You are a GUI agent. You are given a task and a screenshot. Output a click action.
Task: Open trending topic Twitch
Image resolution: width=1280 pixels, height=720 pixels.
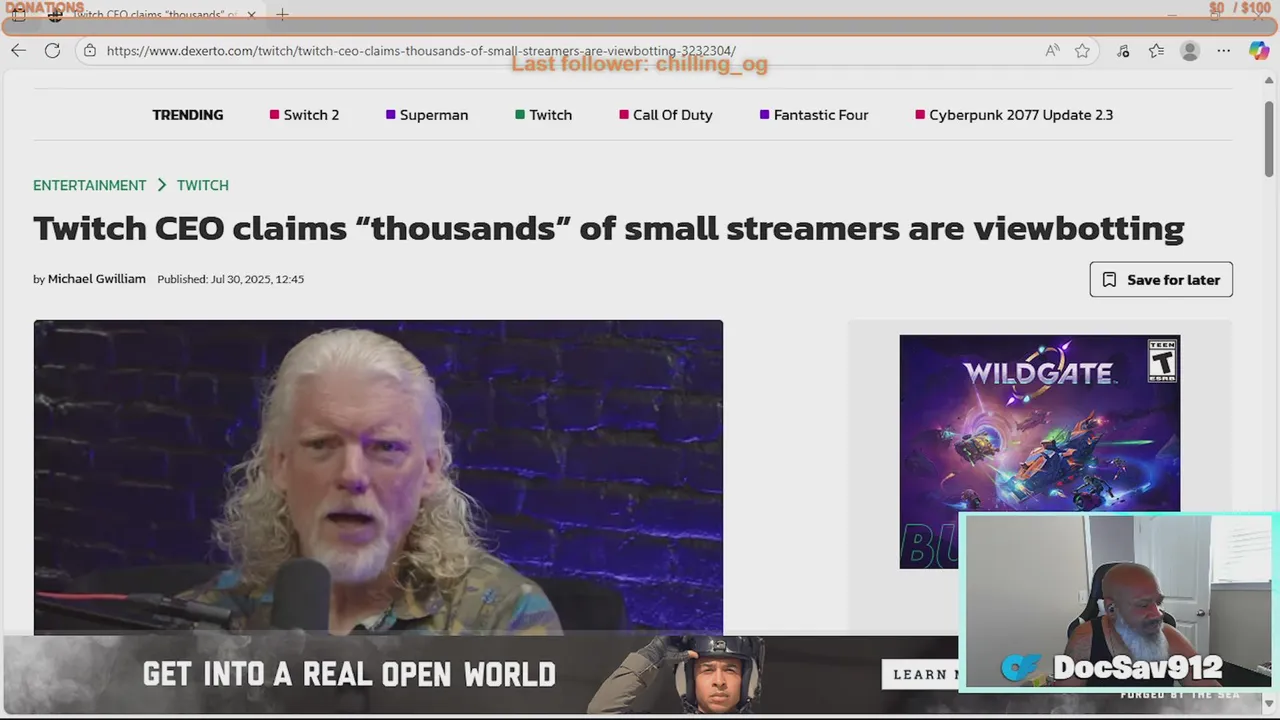(544, 115)
